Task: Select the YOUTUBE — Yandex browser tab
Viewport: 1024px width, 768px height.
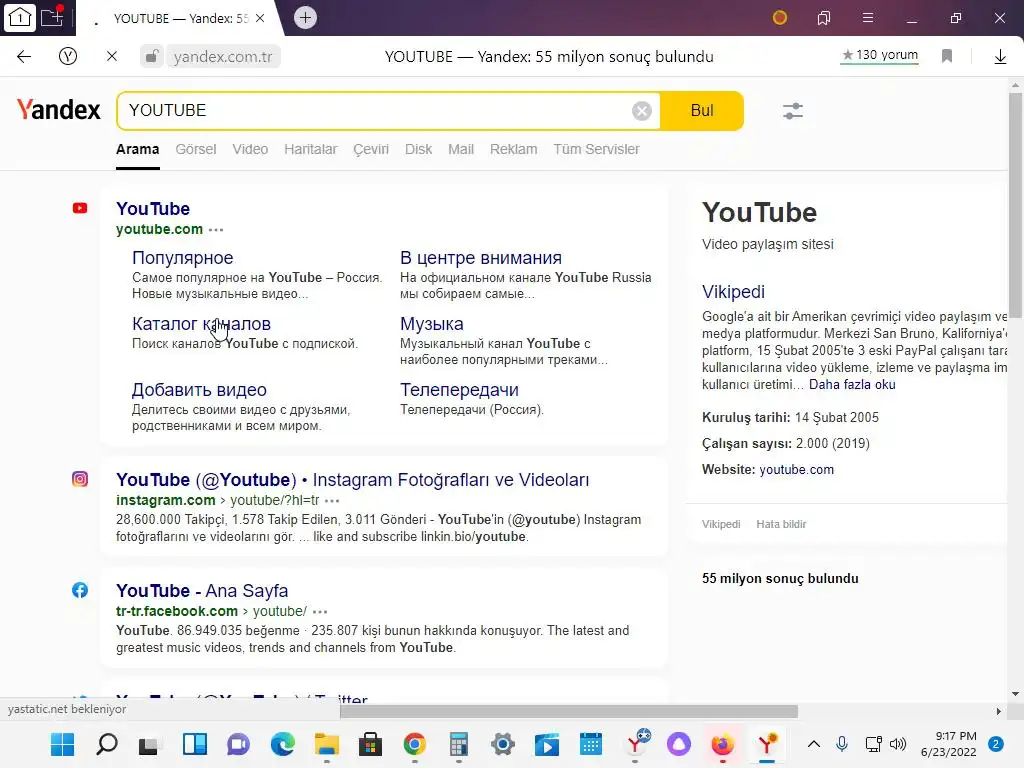Action: 181,18
